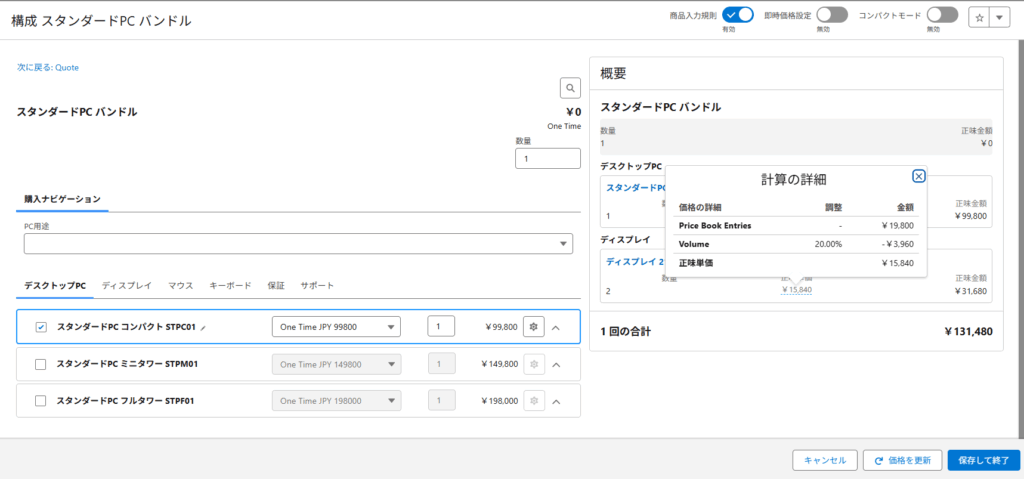Open dropdown arrow next to star button

(x=1000, y=18)
